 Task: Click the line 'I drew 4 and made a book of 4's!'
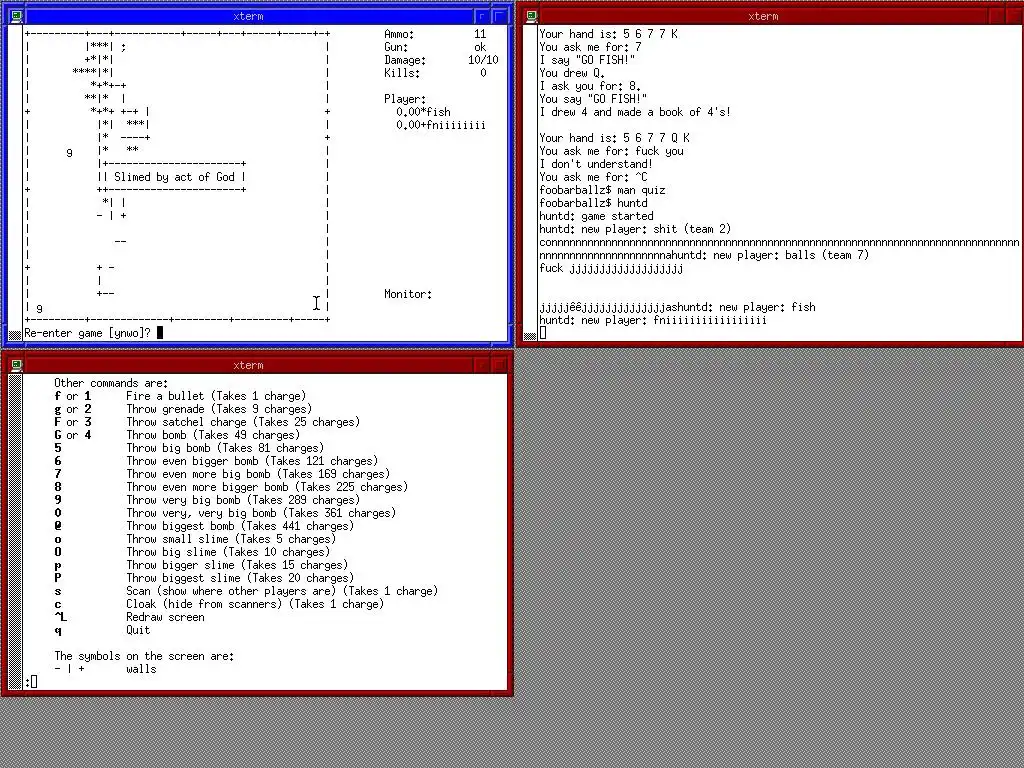click(x=635, y=112)
